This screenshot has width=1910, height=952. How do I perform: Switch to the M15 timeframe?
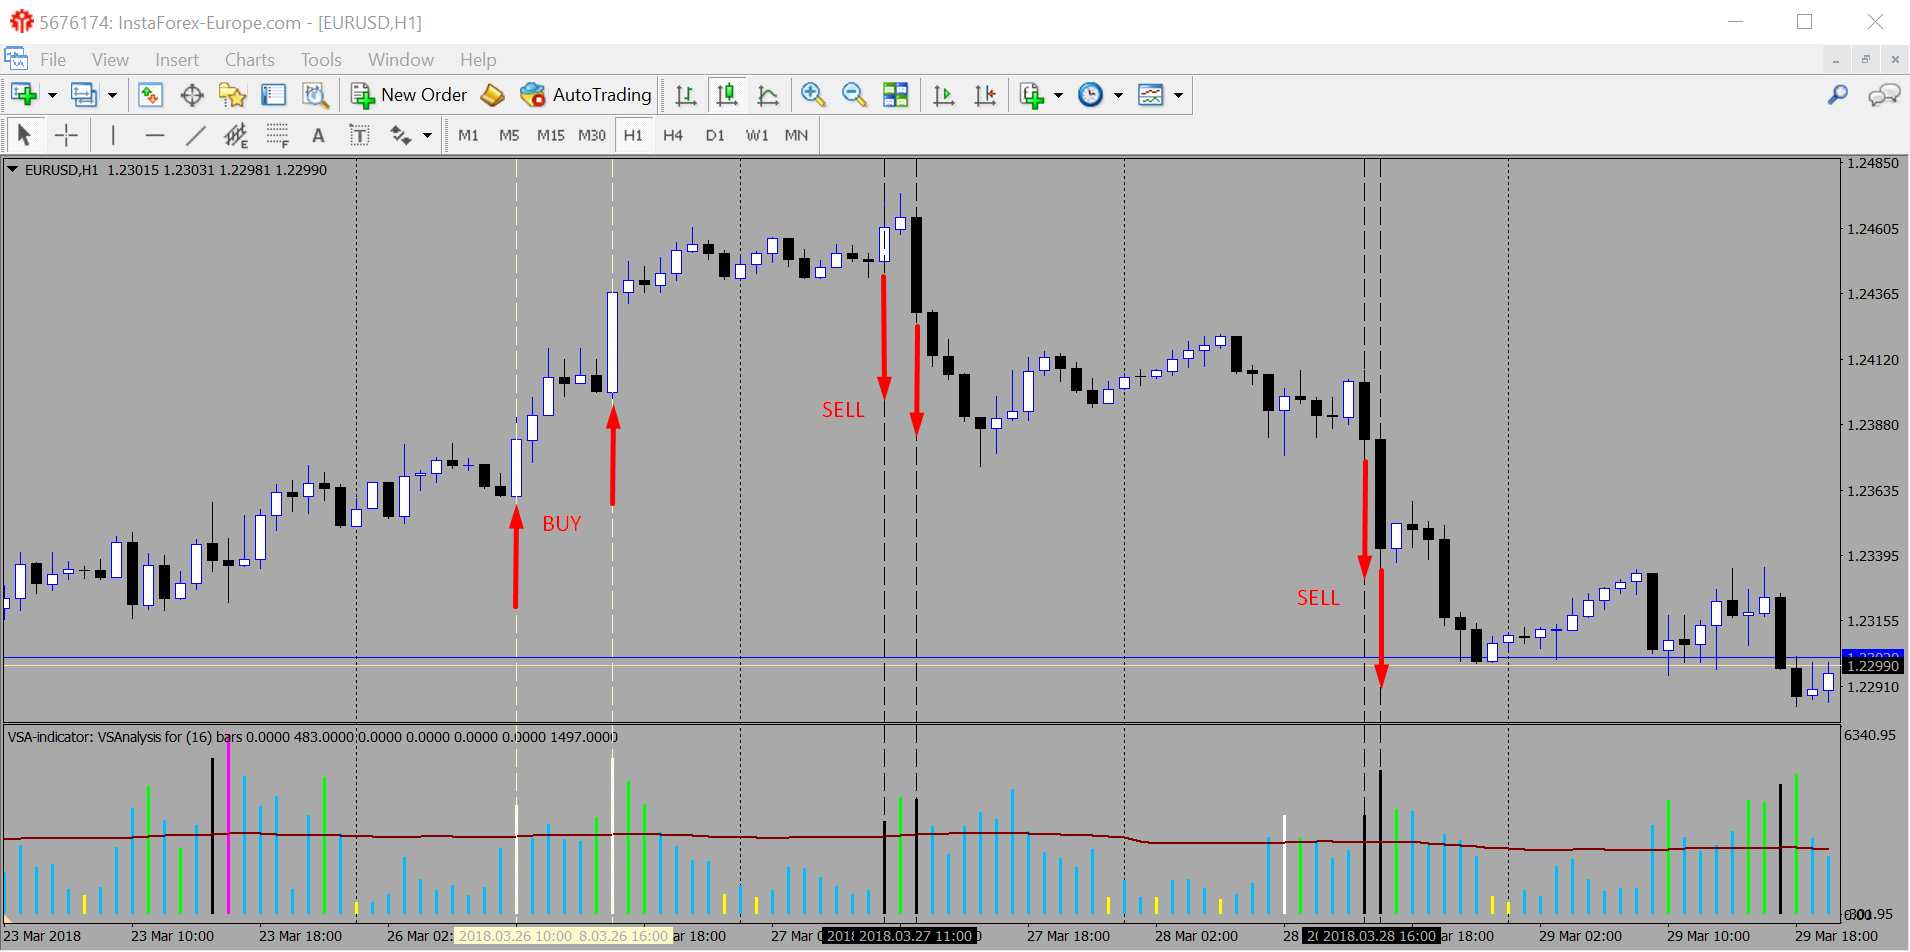[550, 135]
